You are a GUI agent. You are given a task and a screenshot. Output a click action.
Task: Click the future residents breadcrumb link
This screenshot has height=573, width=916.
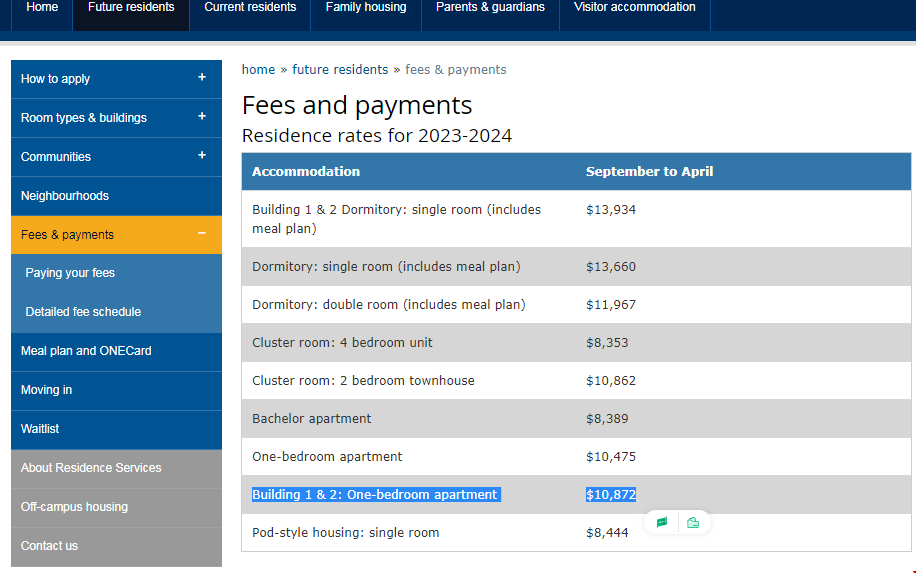point(340,70)
